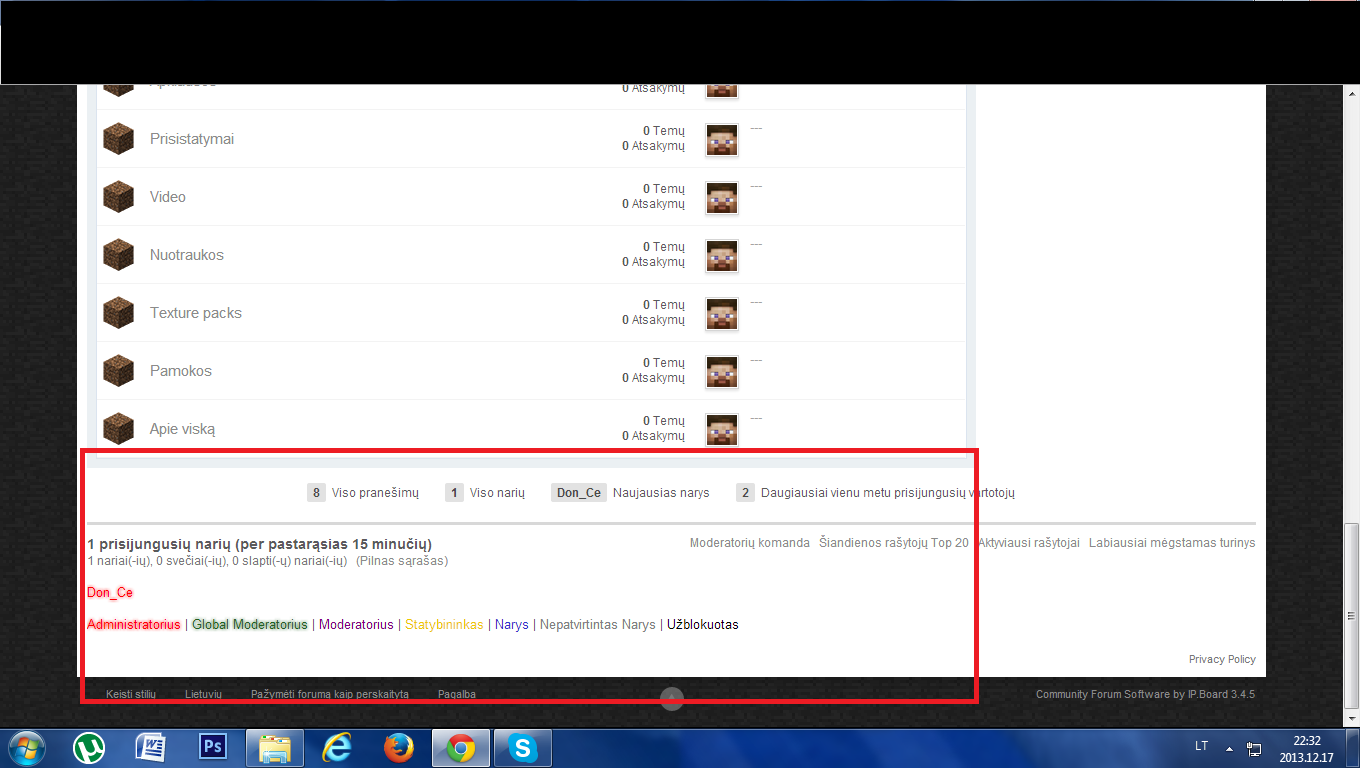Click the dirt block icon beside Pamokos

[118, 371]
